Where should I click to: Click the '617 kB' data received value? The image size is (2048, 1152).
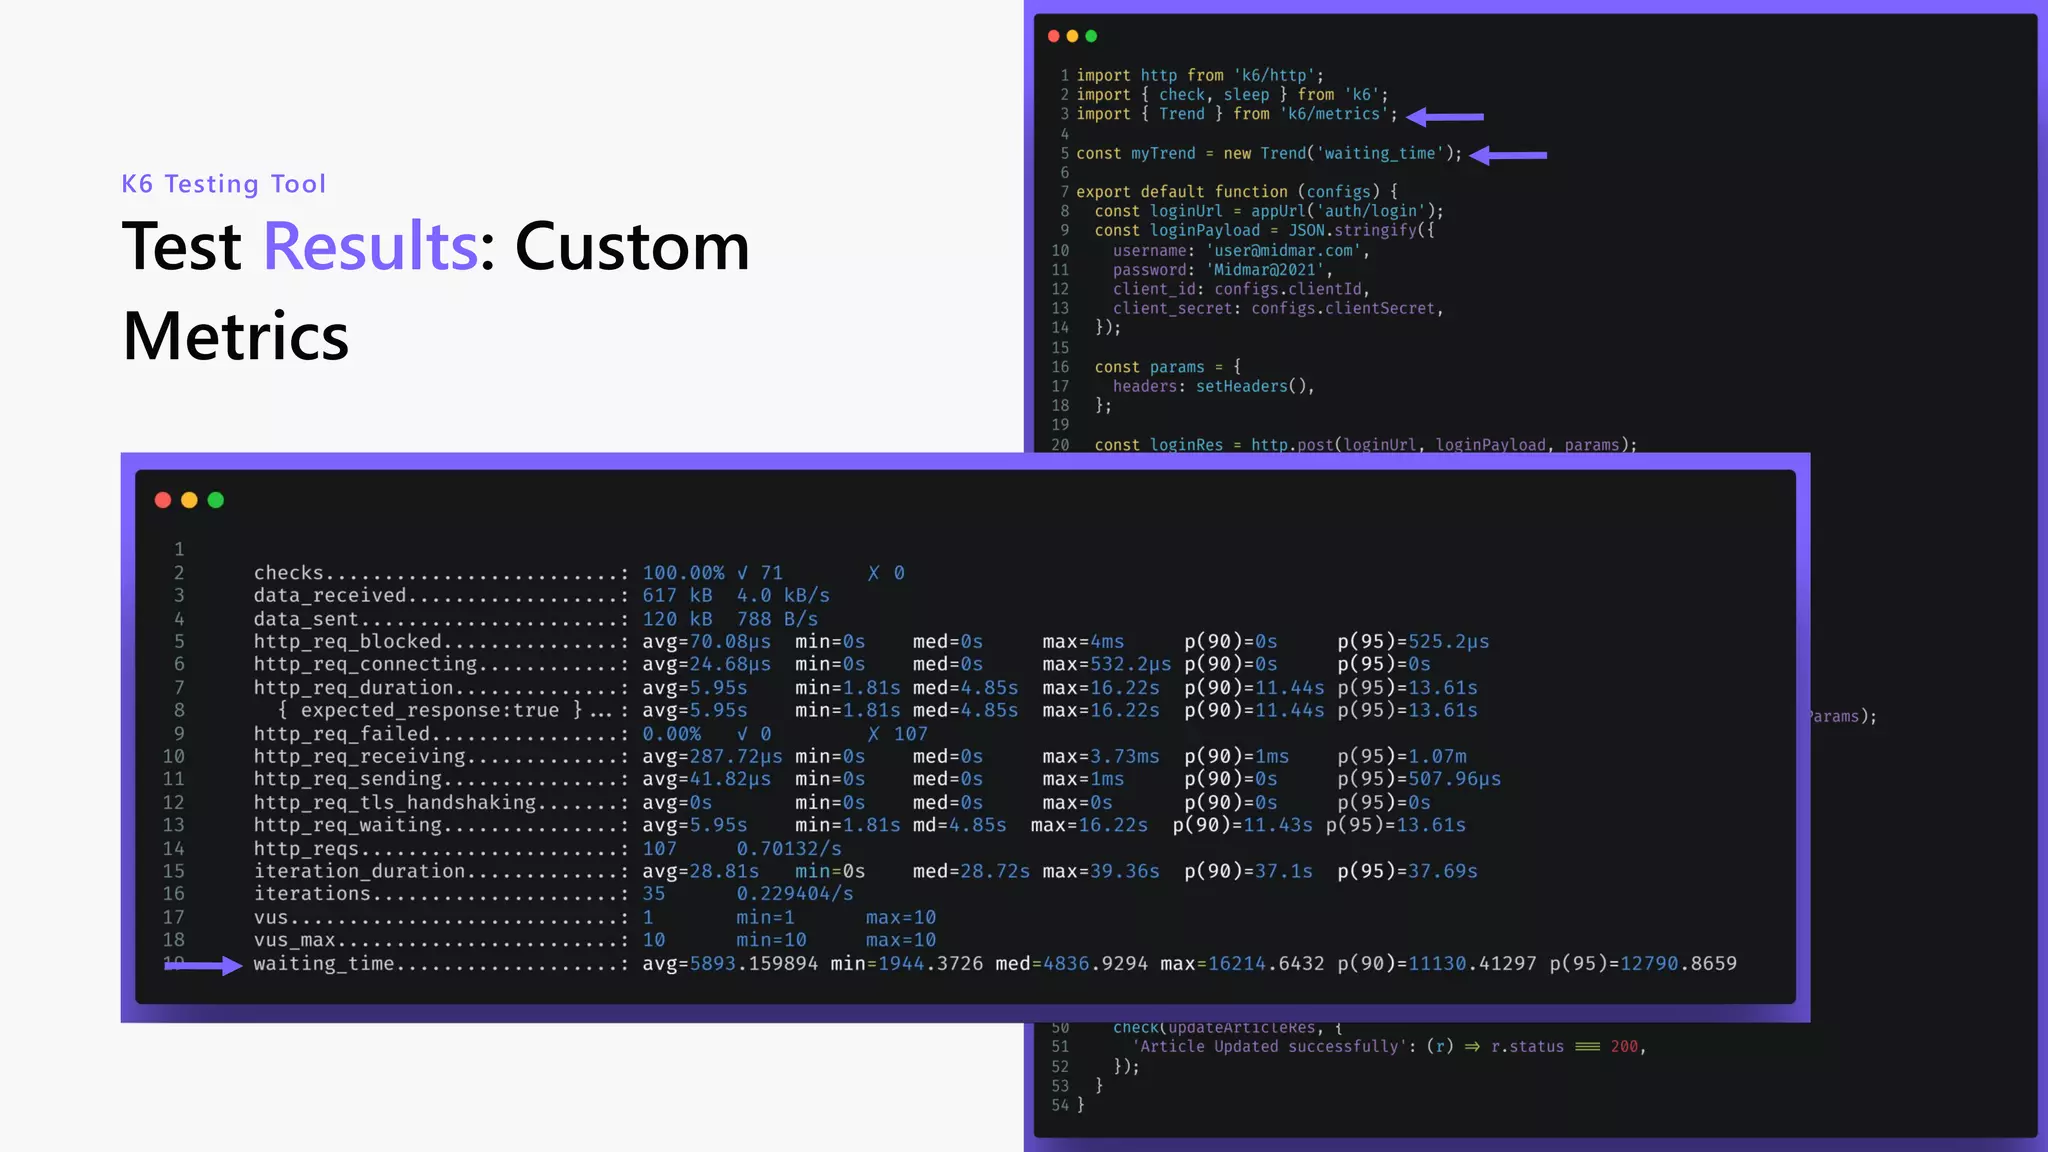pos(677,595)
